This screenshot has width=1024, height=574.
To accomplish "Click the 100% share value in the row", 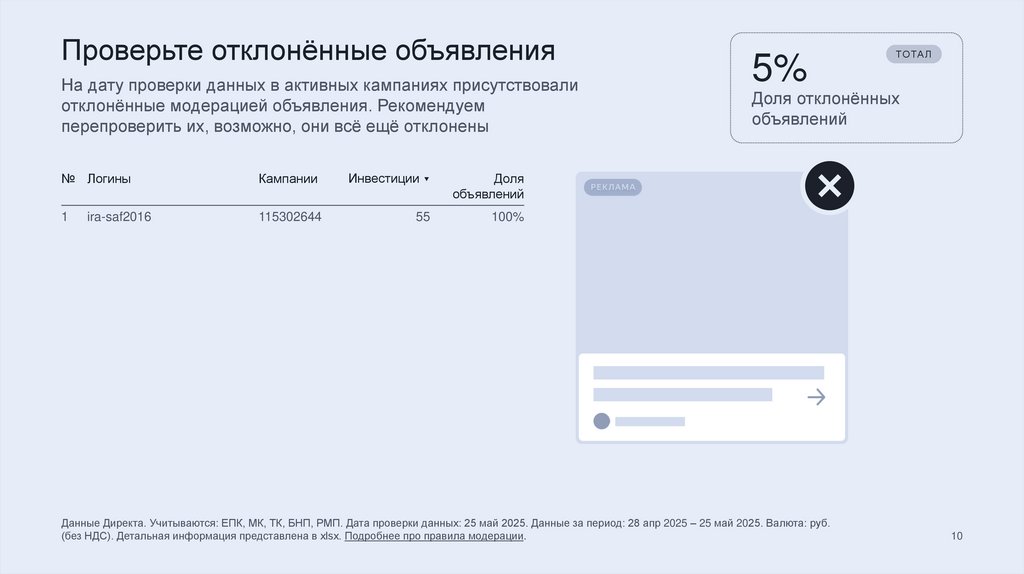I will (x=507, y=216).
